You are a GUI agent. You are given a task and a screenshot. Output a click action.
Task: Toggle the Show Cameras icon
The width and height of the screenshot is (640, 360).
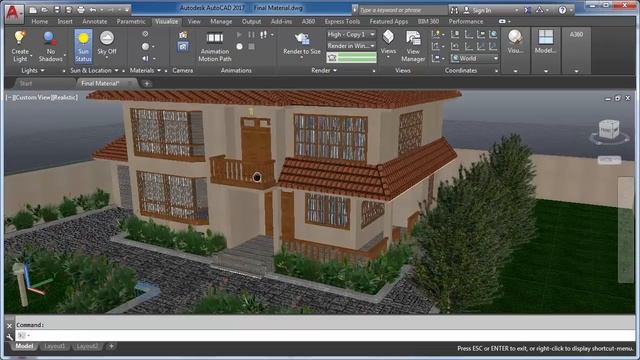click(183, 47)
